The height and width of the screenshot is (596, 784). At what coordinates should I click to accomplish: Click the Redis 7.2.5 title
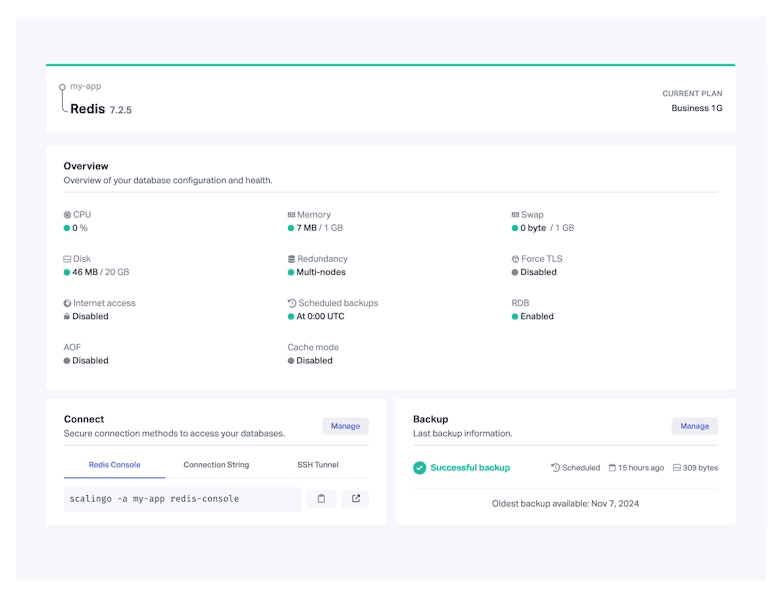(x=101, y=109)
